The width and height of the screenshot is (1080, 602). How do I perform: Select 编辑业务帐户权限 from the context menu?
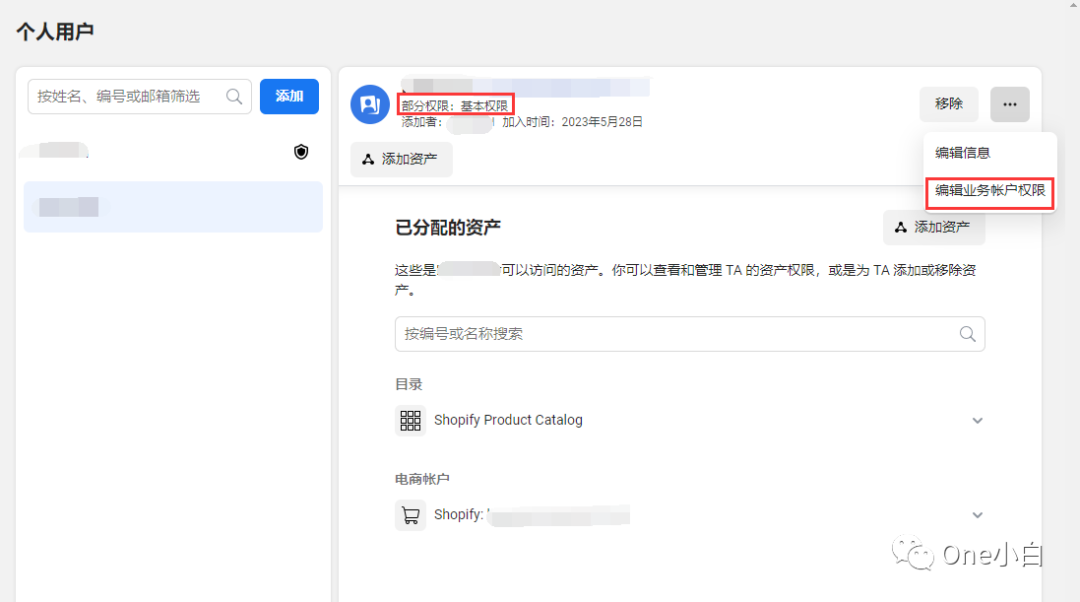[990, 194]
